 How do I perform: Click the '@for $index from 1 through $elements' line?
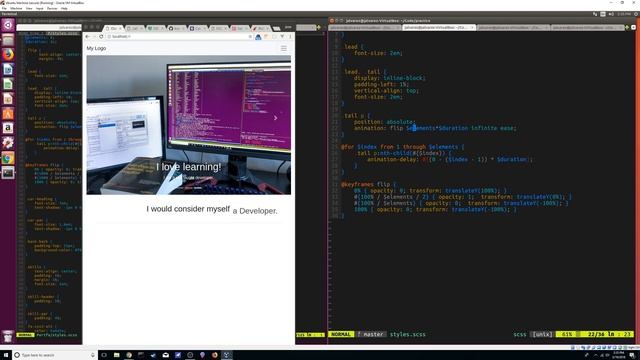pos(402,147)
